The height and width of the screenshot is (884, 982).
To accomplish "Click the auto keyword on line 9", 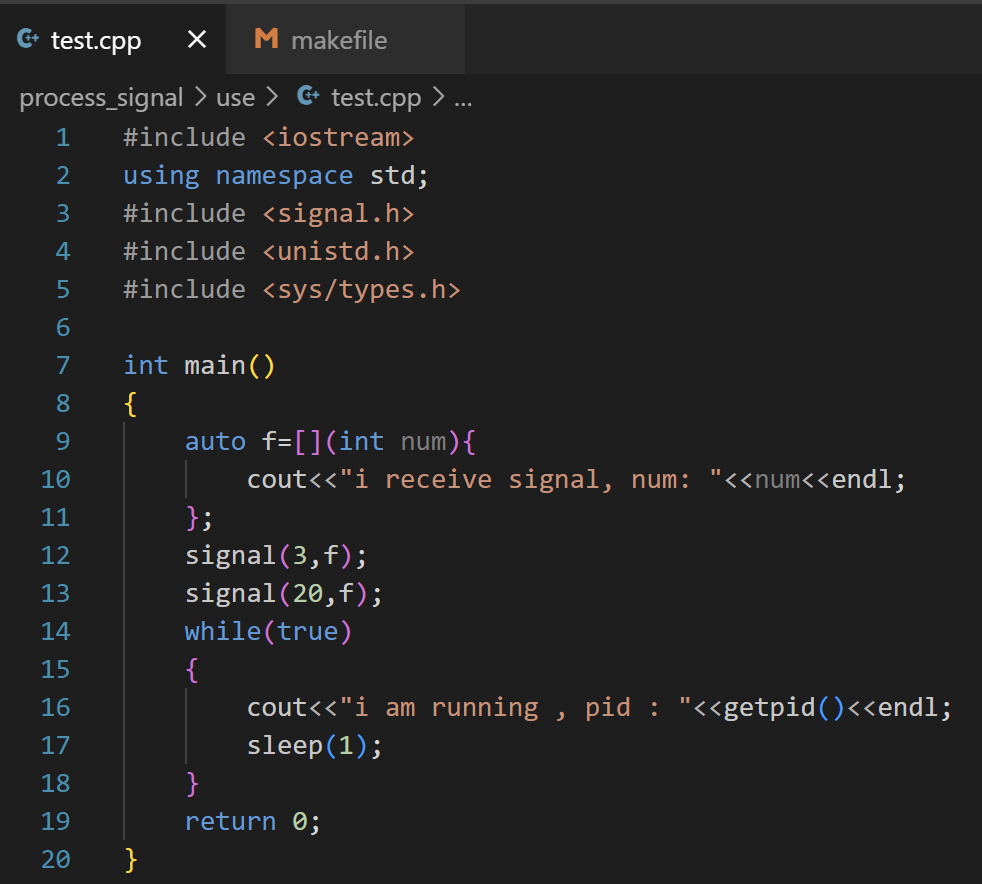I will coord(215,442).
